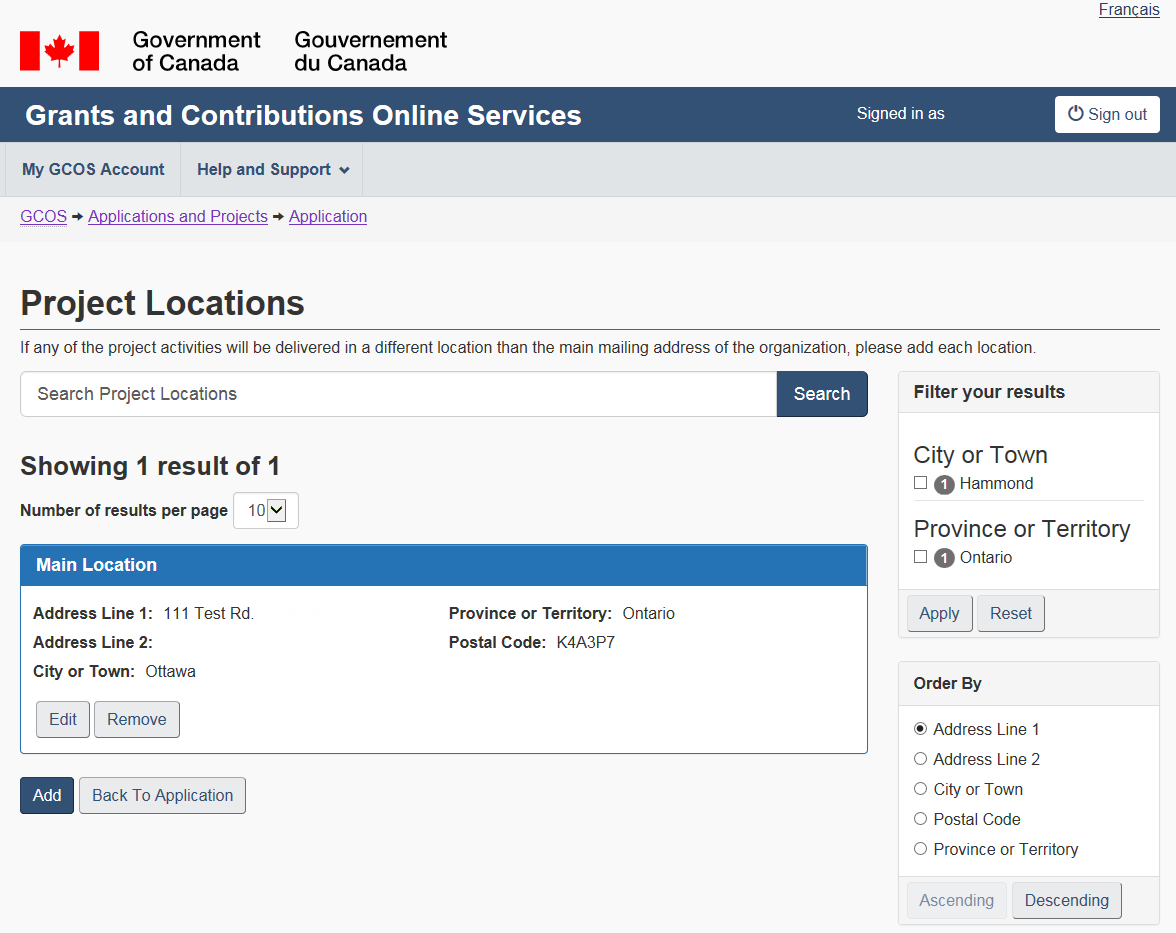Sort results in Descending order
Image resolution: width=1176 pixels, height=933 pixels.
1066,900
